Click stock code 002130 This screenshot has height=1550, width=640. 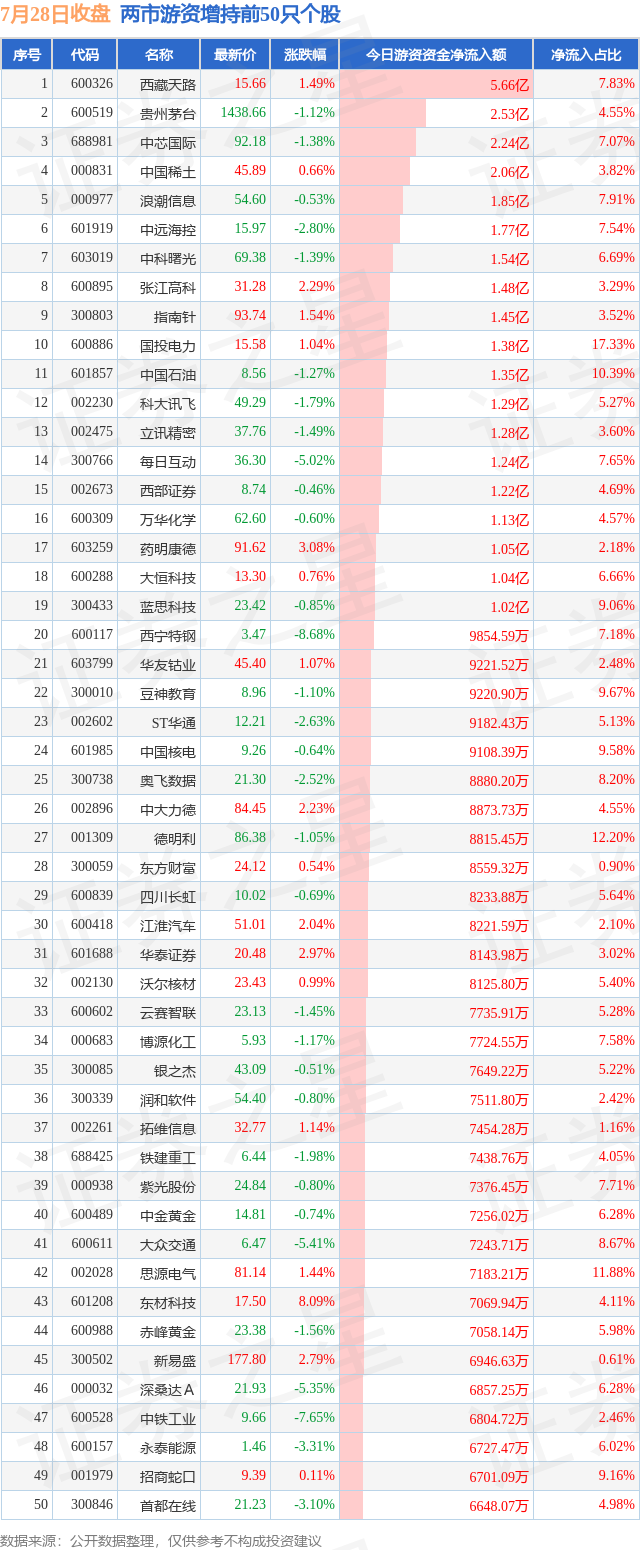coord(92,983)
